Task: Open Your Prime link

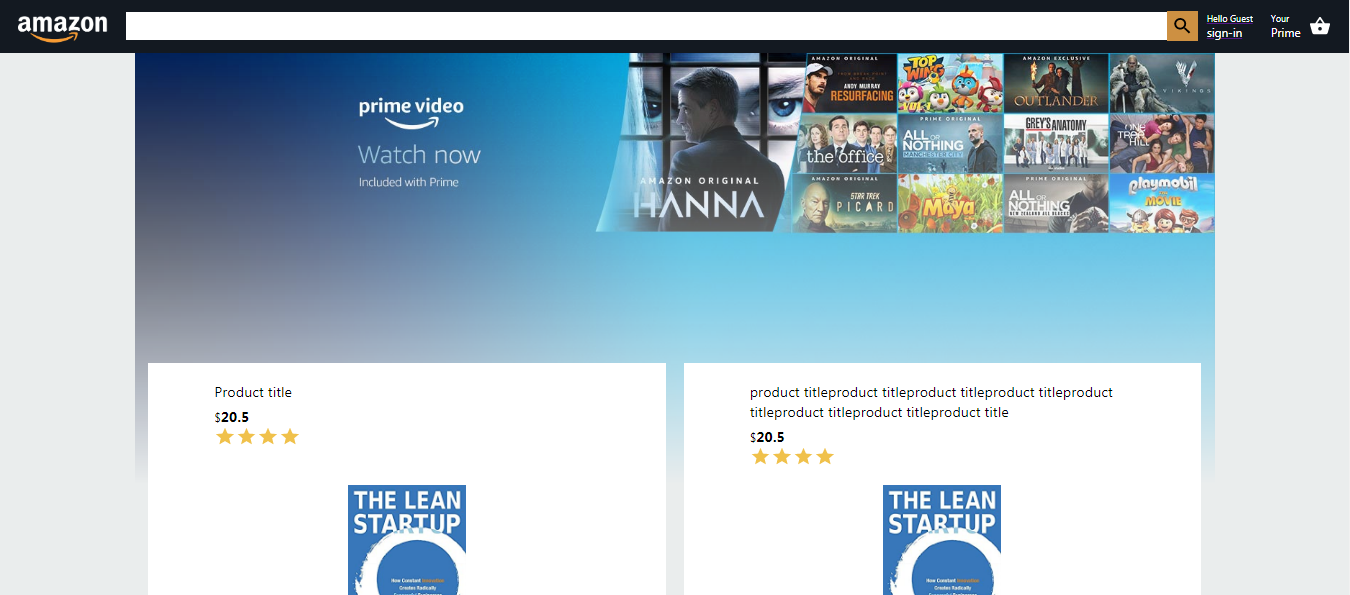Action: click(x=1285, y=26)
